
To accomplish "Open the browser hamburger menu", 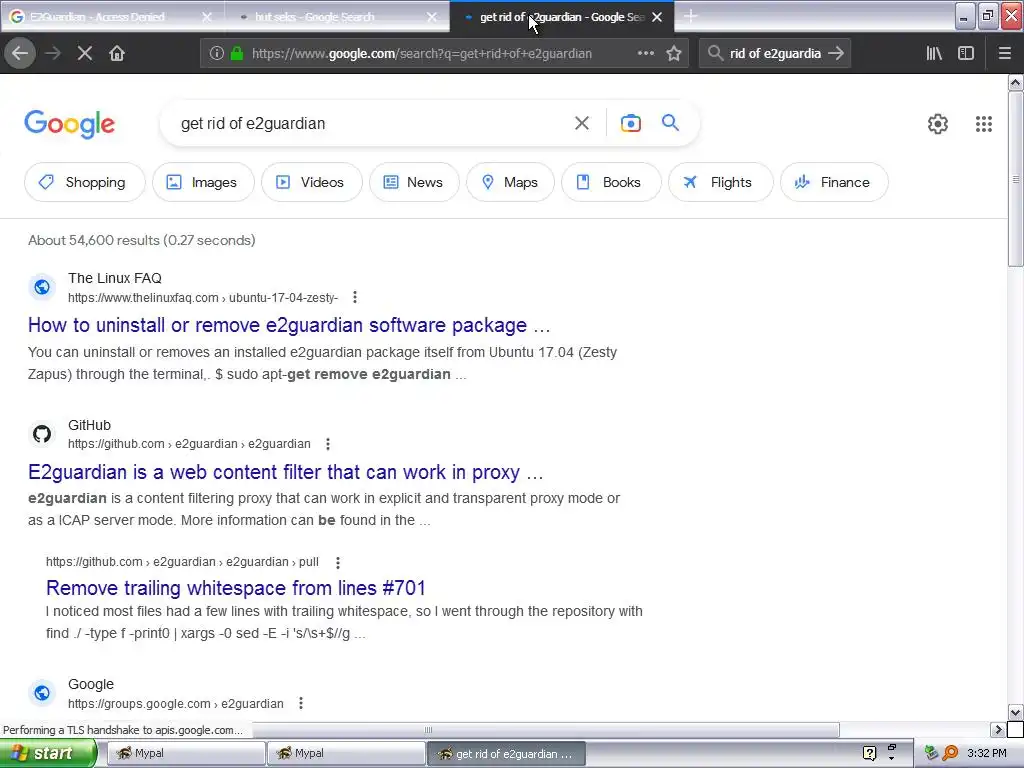I will [1004, 54].
